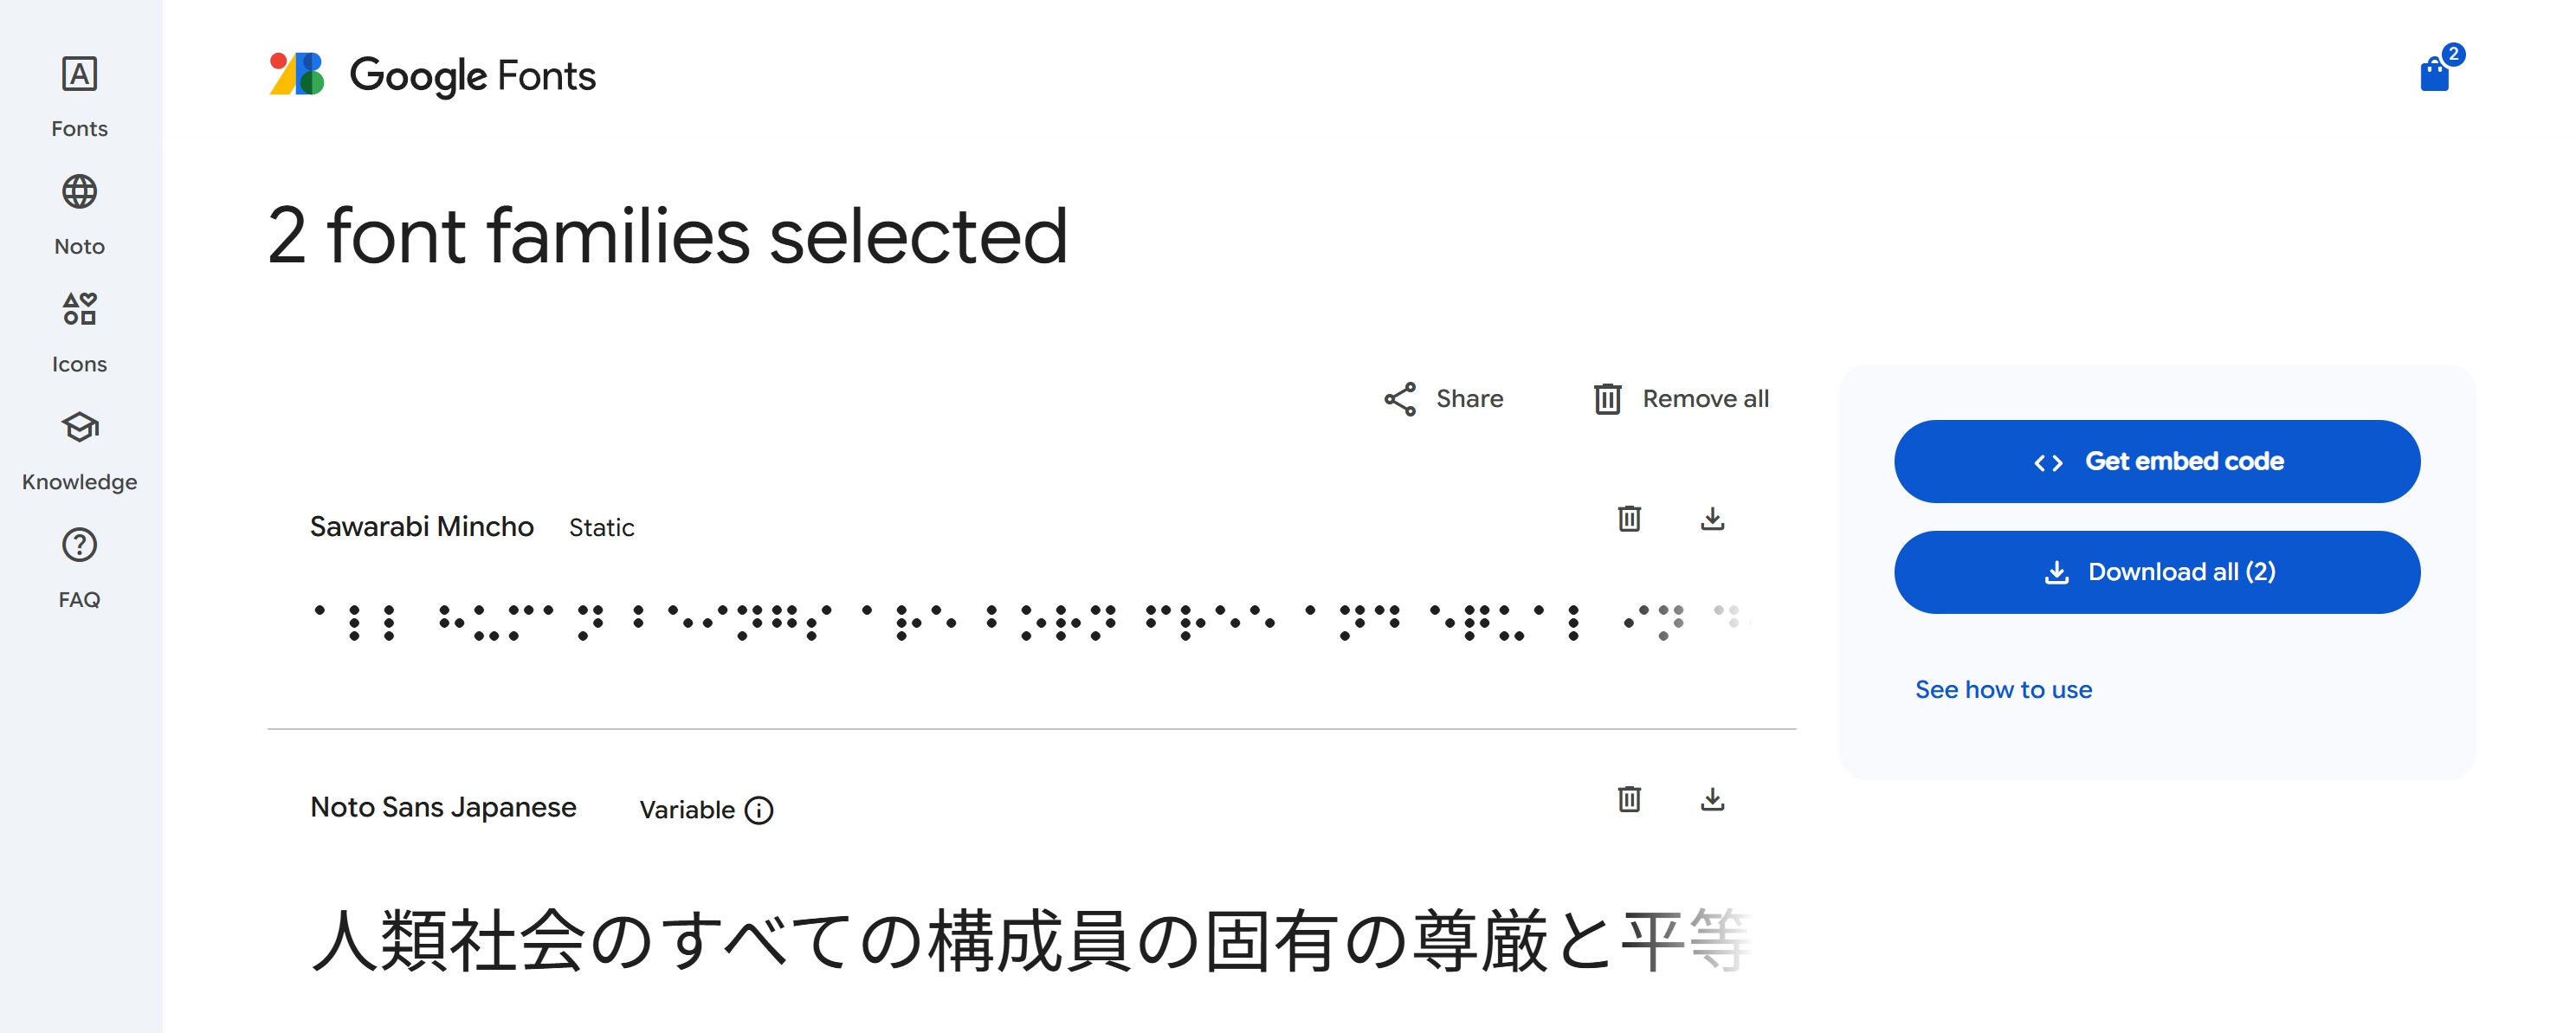Delete Sawarabi Mincho using its trash icon
This screenshot has height=1033, width=2576.
(1629, 519)
